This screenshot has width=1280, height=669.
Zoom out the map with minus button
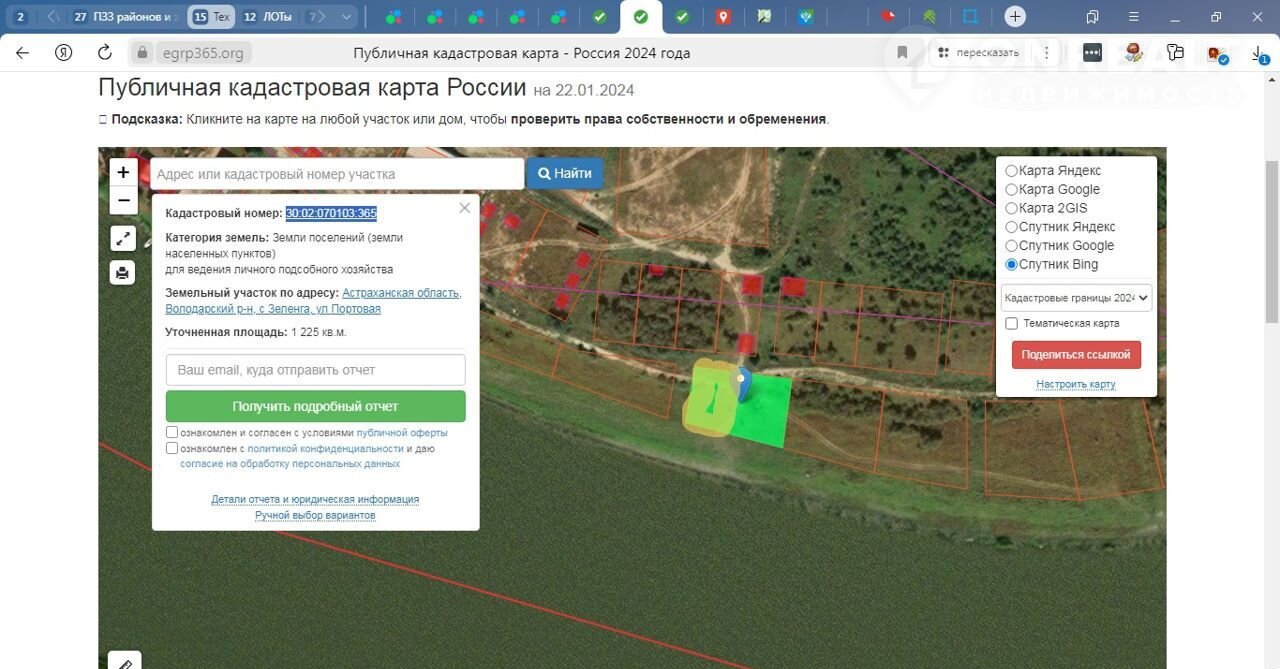tap(123, 201)
